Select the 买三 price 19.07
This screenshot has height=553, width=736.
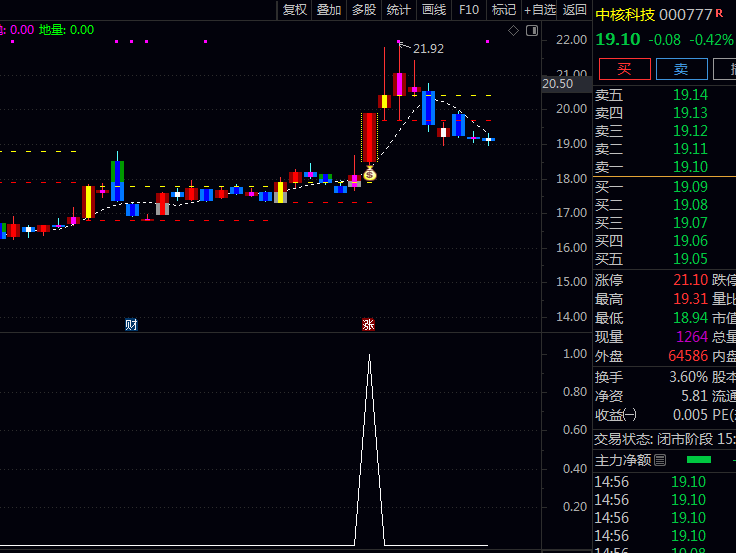(x=690, y=223)
